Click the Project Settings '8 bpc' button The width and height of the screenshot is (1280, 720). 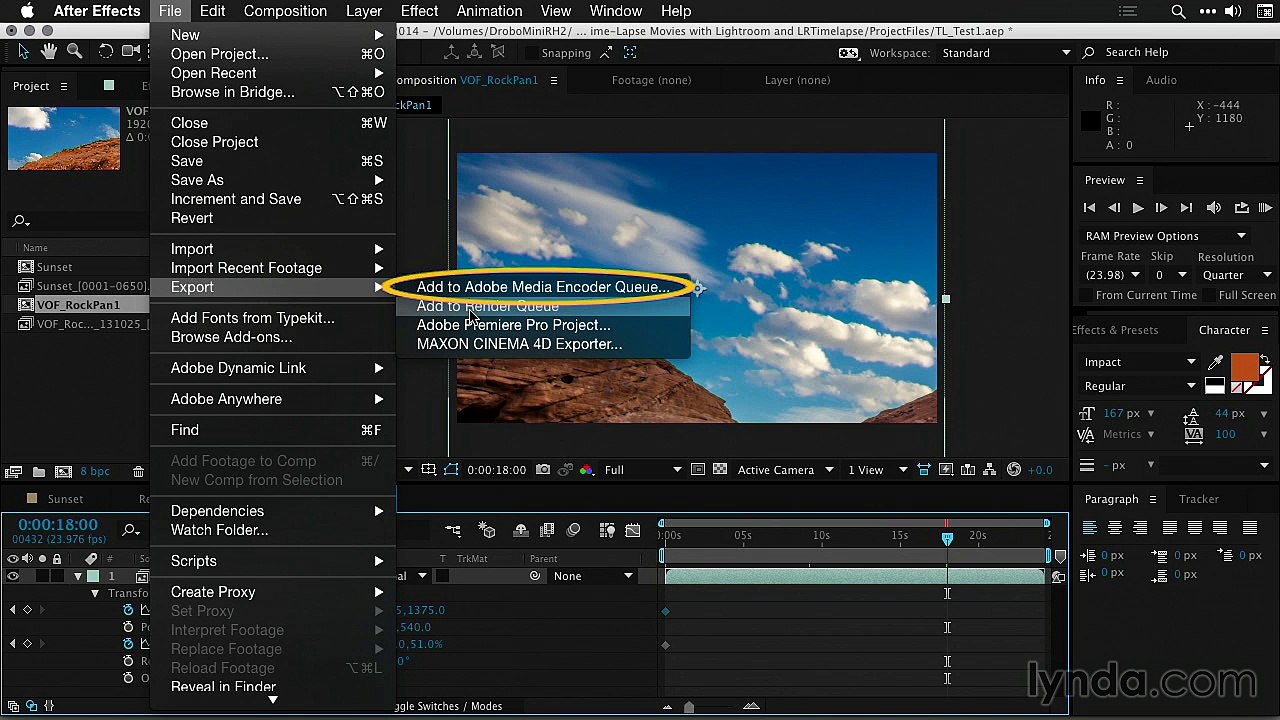(x=95, y=471)
